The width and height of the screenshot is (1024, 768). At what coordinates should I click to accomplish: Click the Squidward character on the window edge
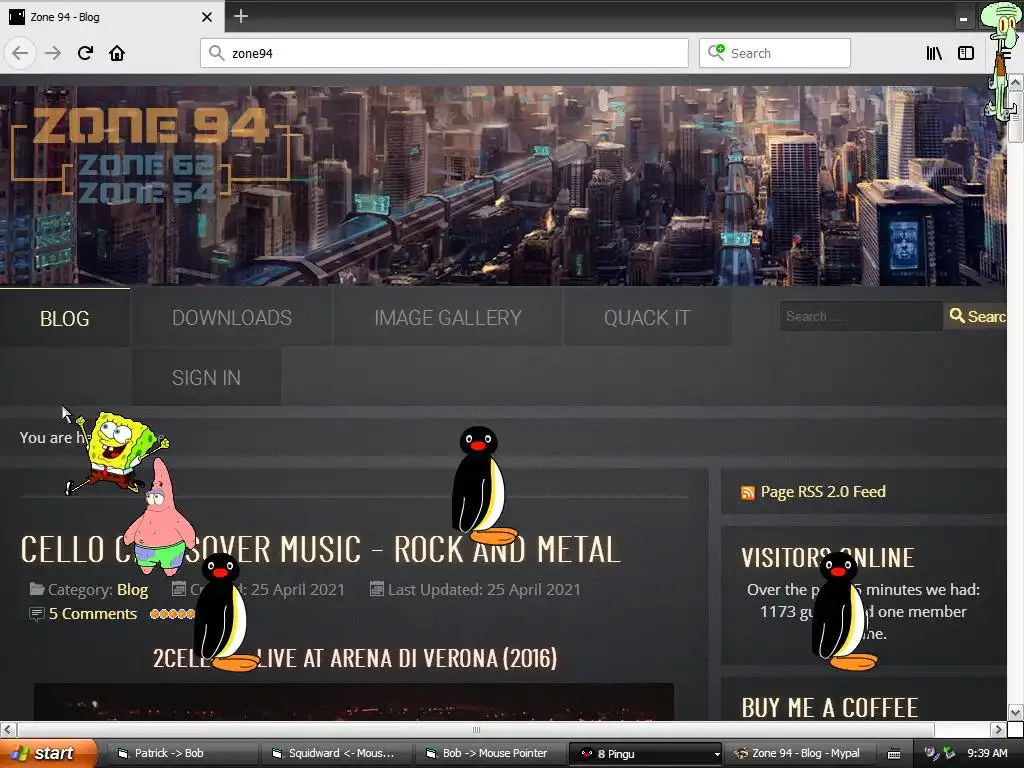pyautogui.click(x=1001, y=60)
